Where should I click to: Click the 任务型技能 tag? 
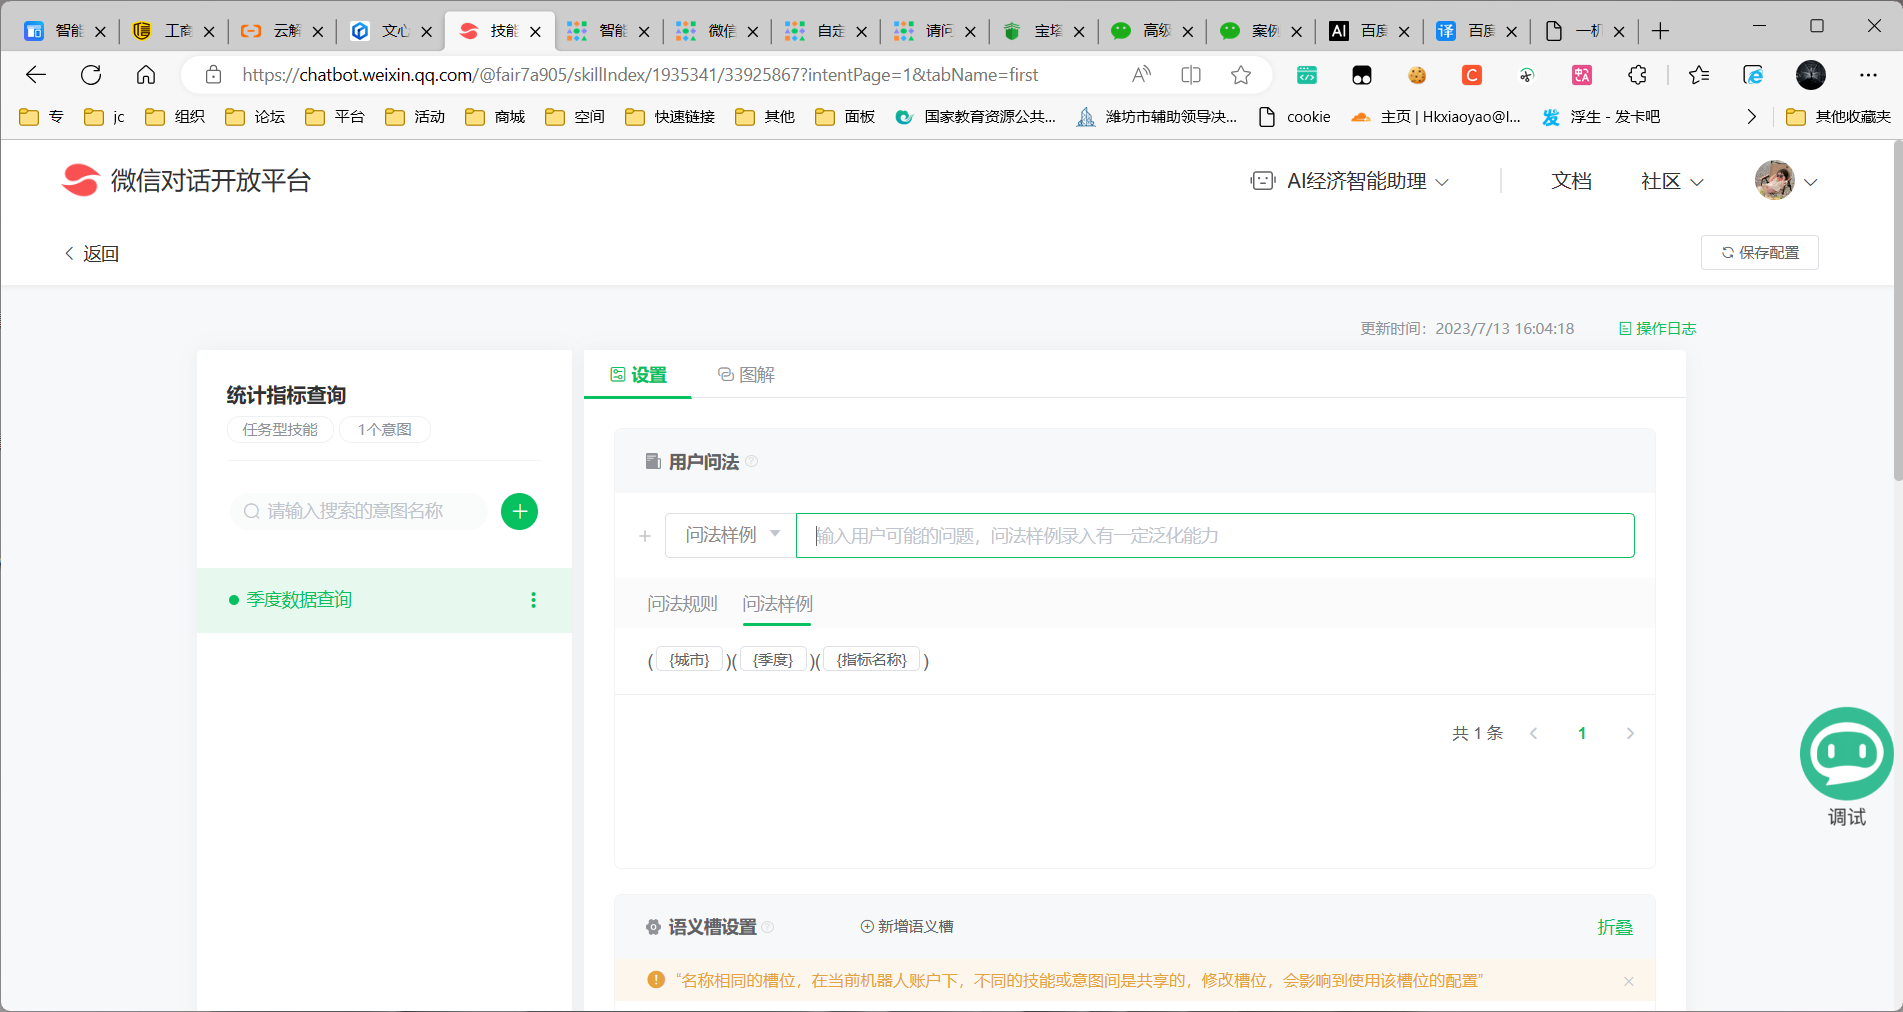(x=280, y=430)
